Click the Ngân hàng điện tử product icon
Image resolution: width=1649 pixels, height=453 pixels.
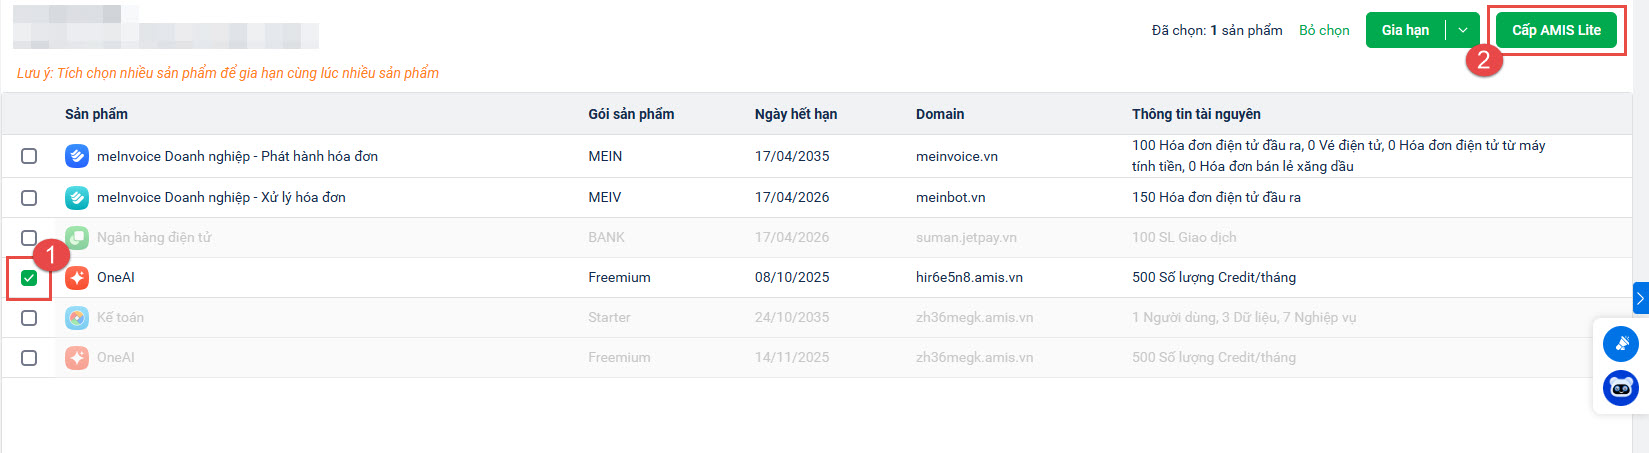click(77, 238)
